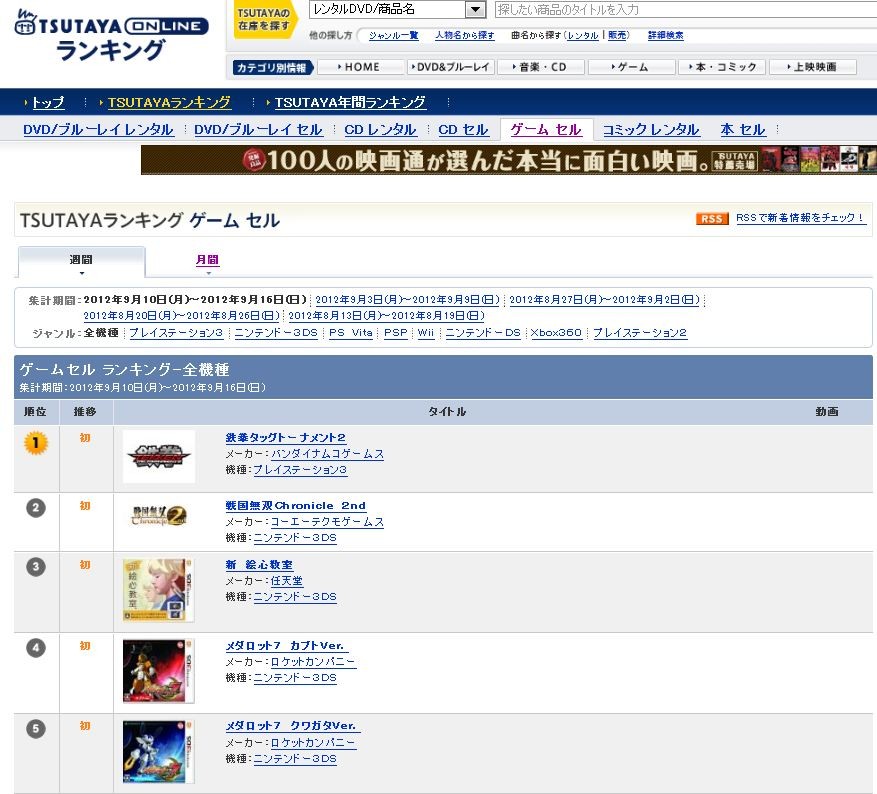Switch to CD セル tab
Viewport: 877px width, 794px height.
coord(464,130)
